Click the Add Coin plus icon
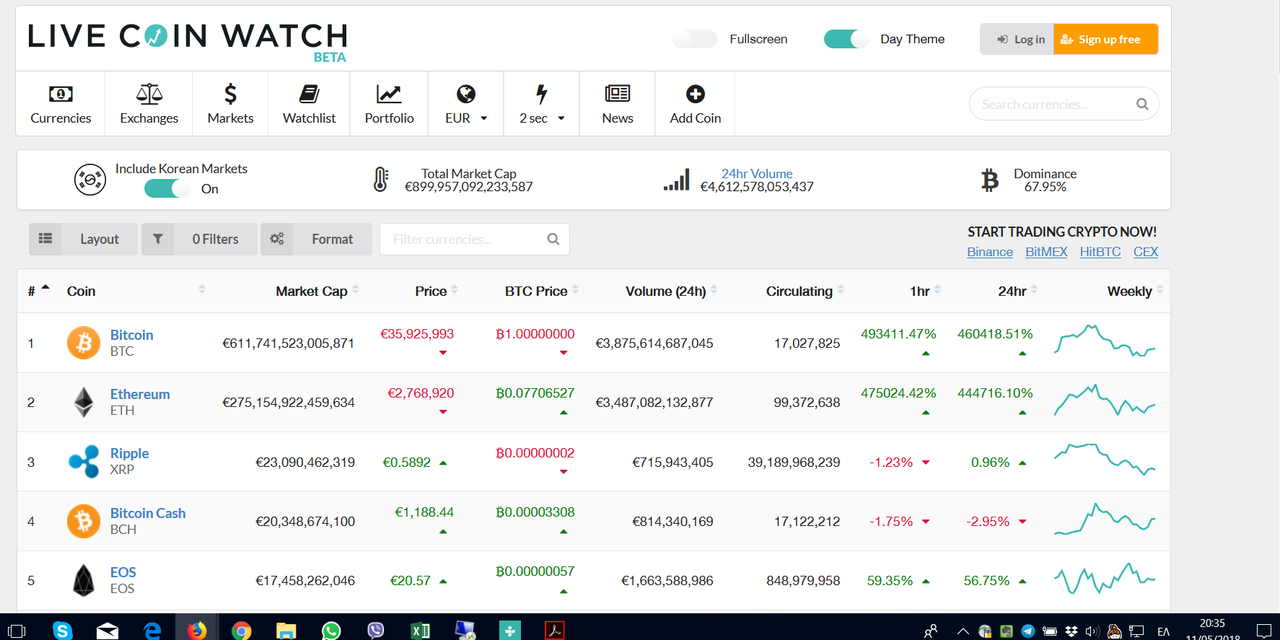 pyautogui.click(x=695, y=94)
